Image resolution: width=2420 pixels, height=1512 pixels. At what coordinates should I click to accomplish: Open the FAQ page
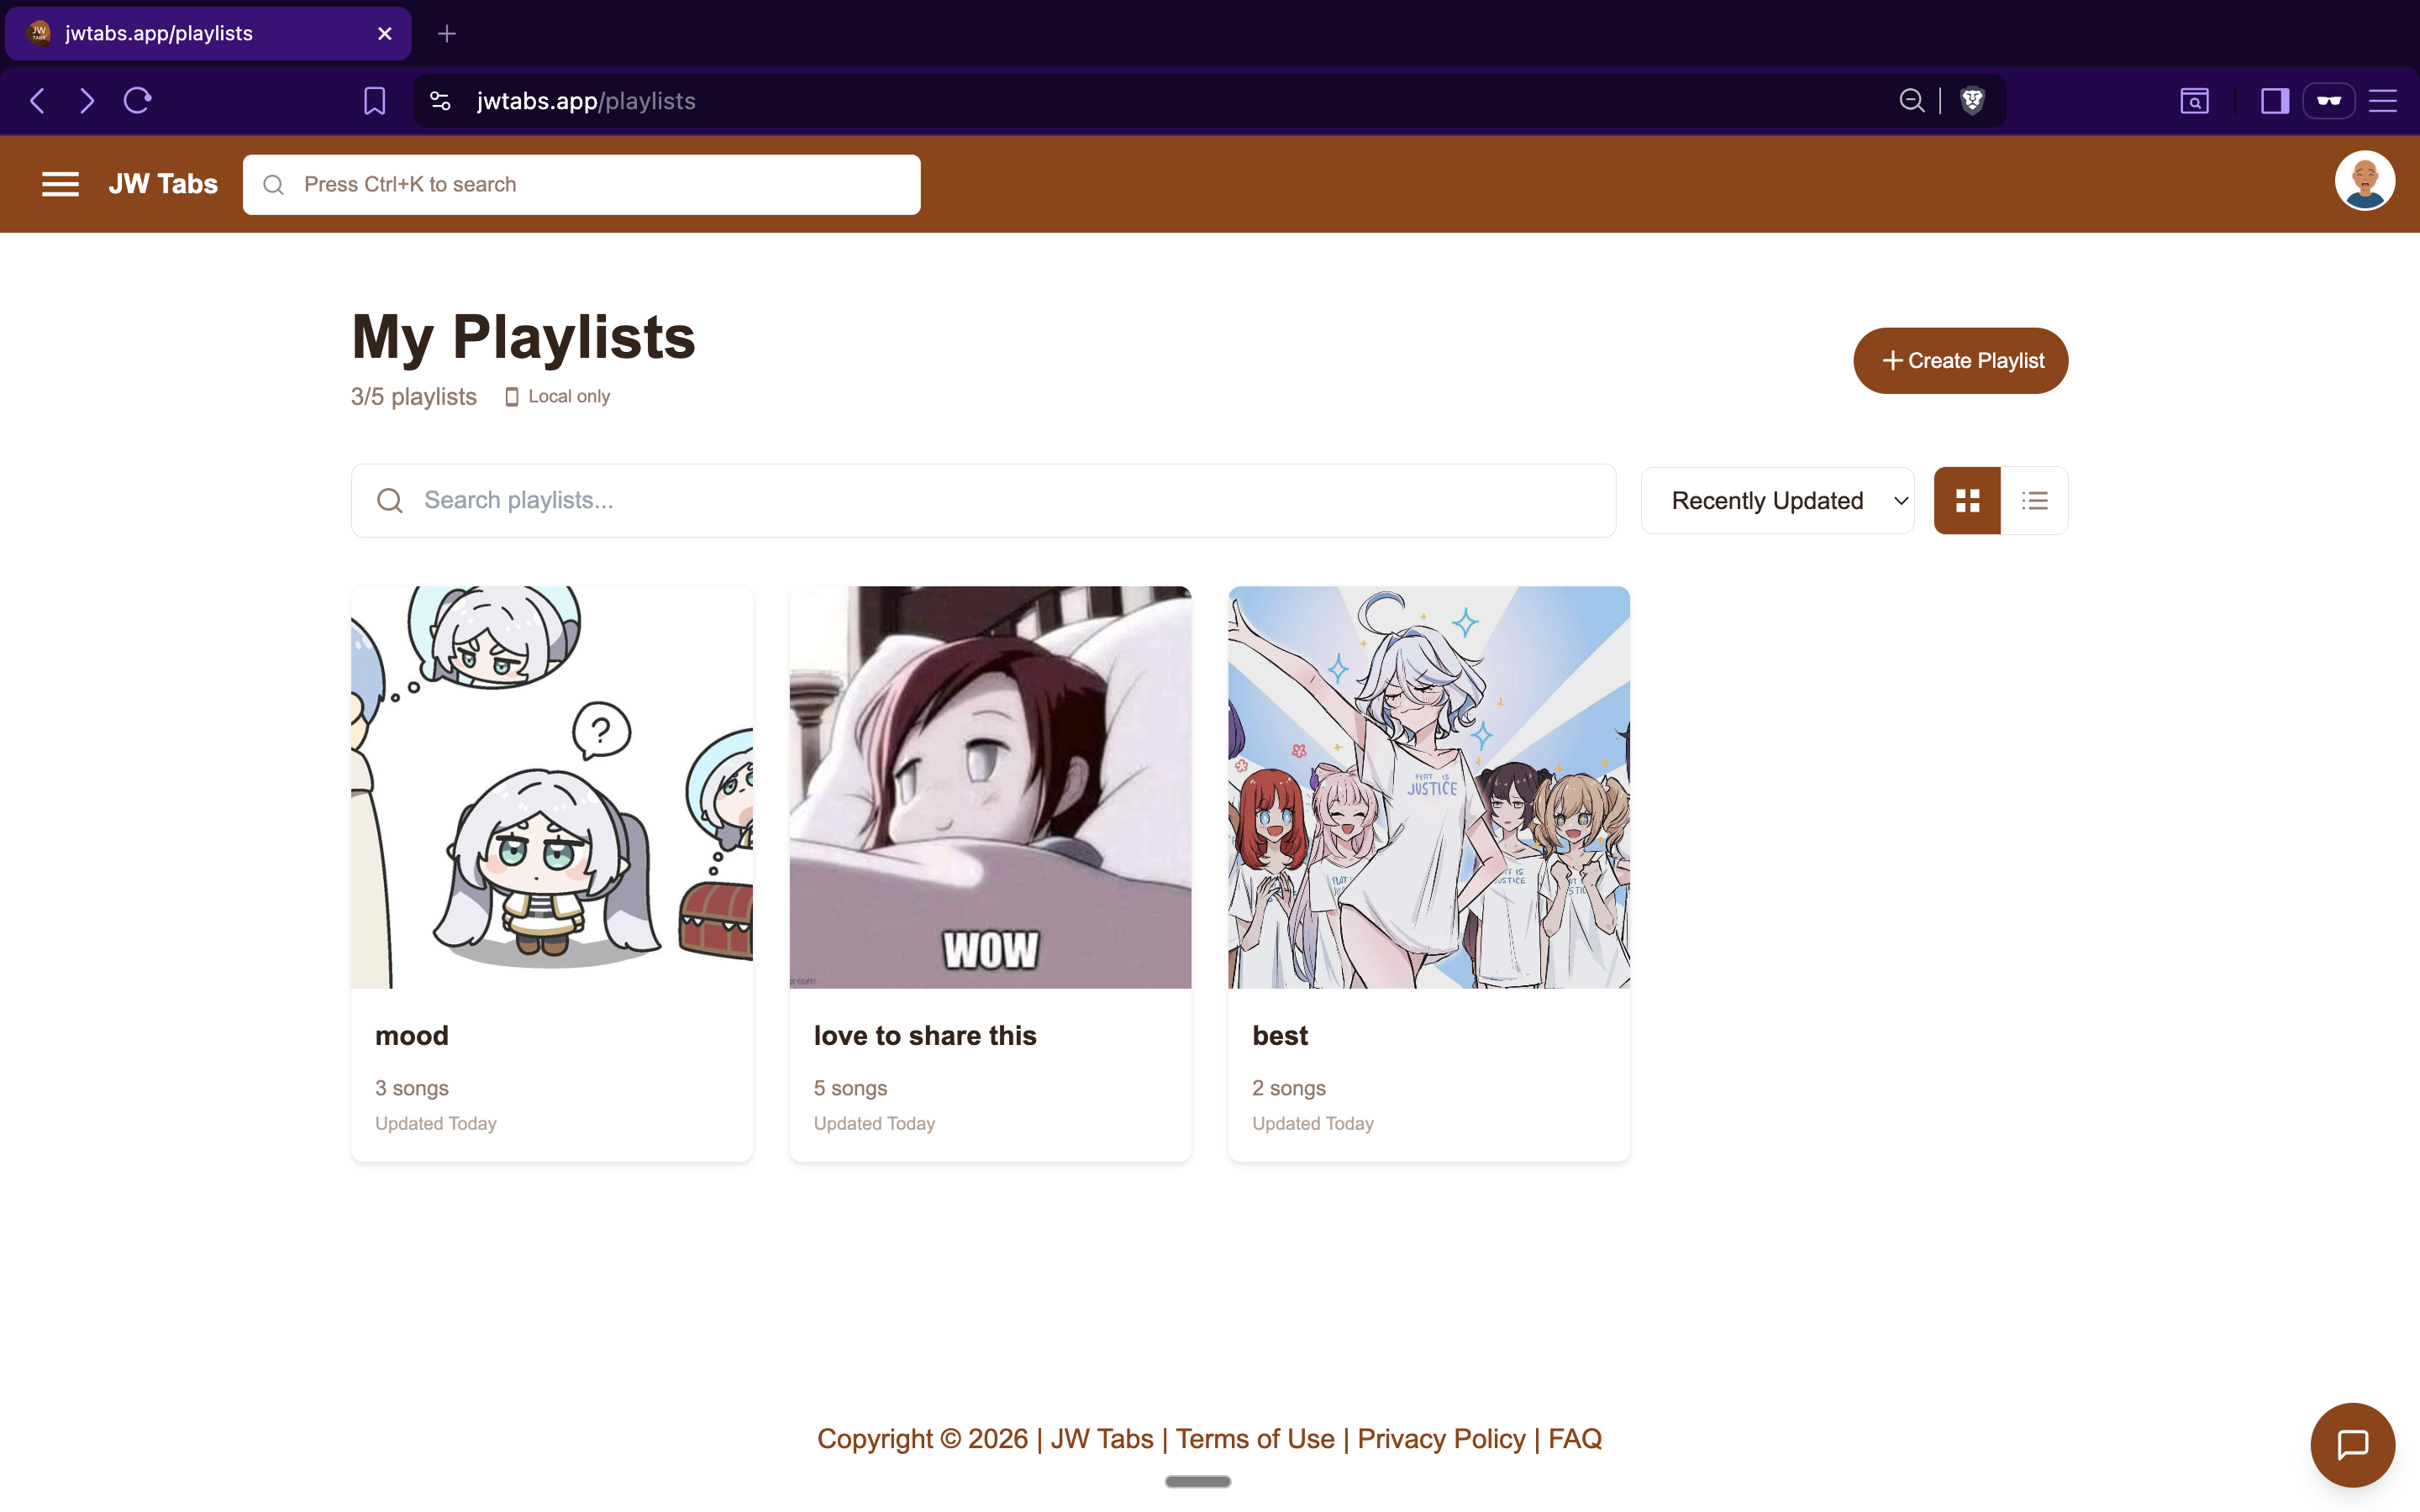point(1574,1438)
